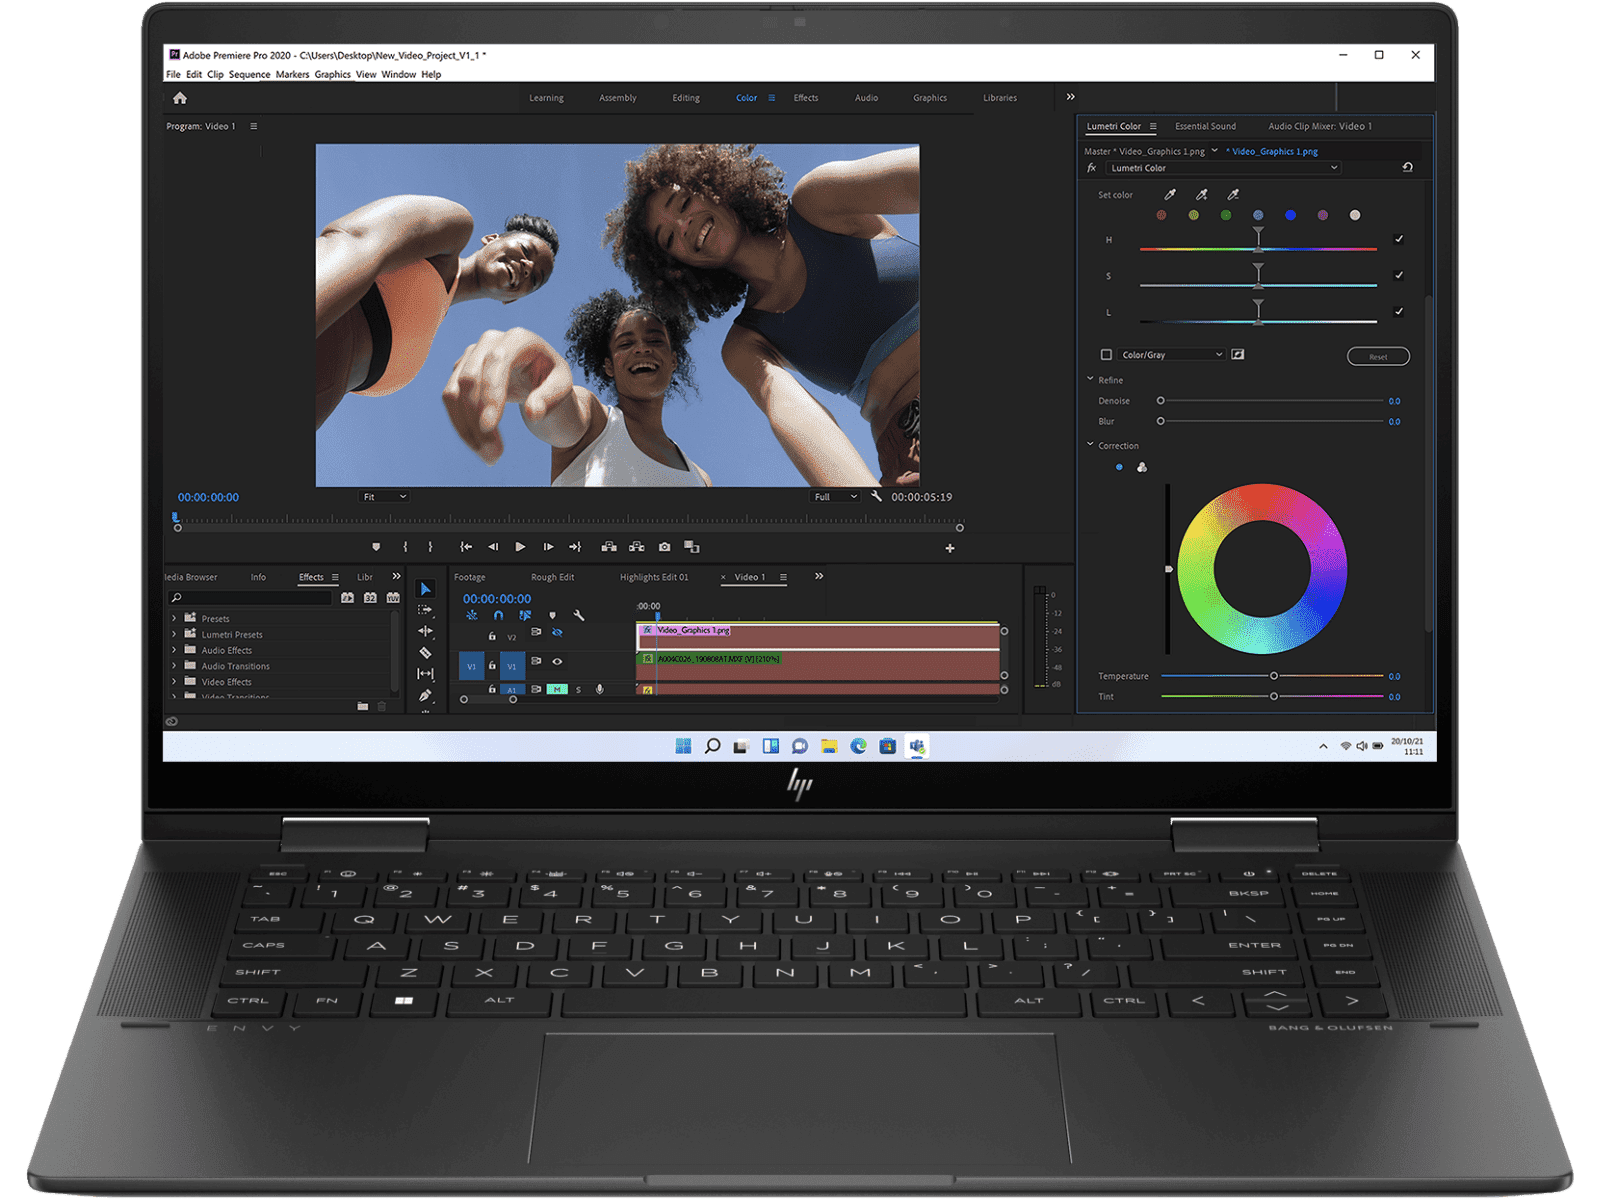This screenshot has height=1200, width=1597.
Task: Select the three-way color wheels icon under Correction
Action: click(x=1142, y=467)
